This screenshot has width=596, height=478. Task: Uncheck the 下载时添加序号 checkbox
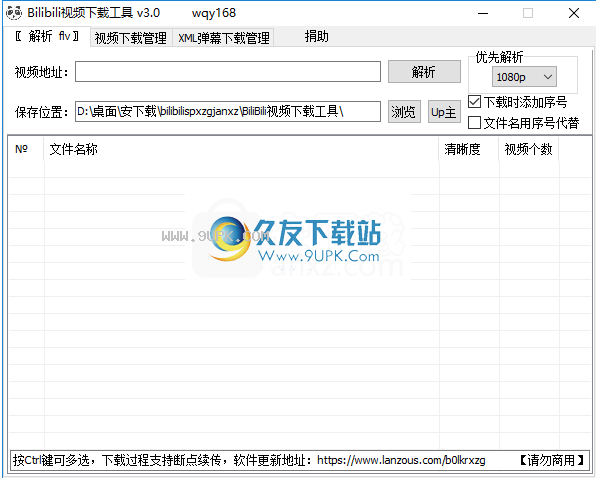click(x=474, y=102)
